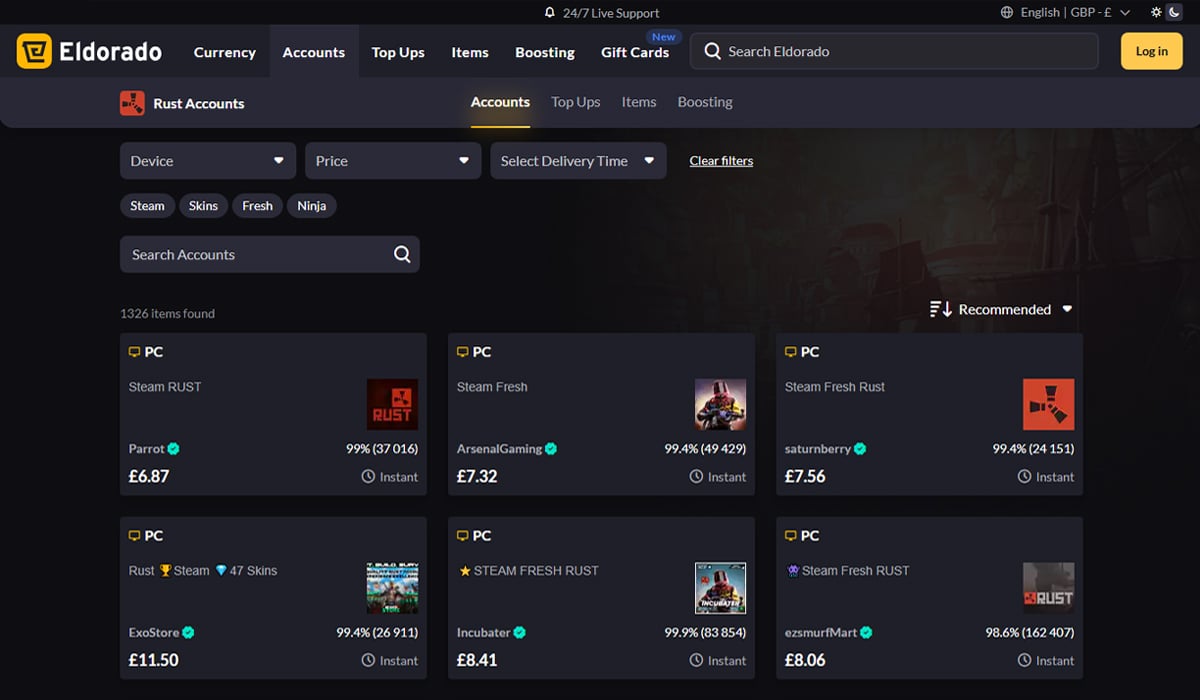Image resolution: width=1200 pixels, height=700 pixels.
Task: Click the RUST thumbnail on ezsmurfMart's listing
Action: (x=1048, y=588)
